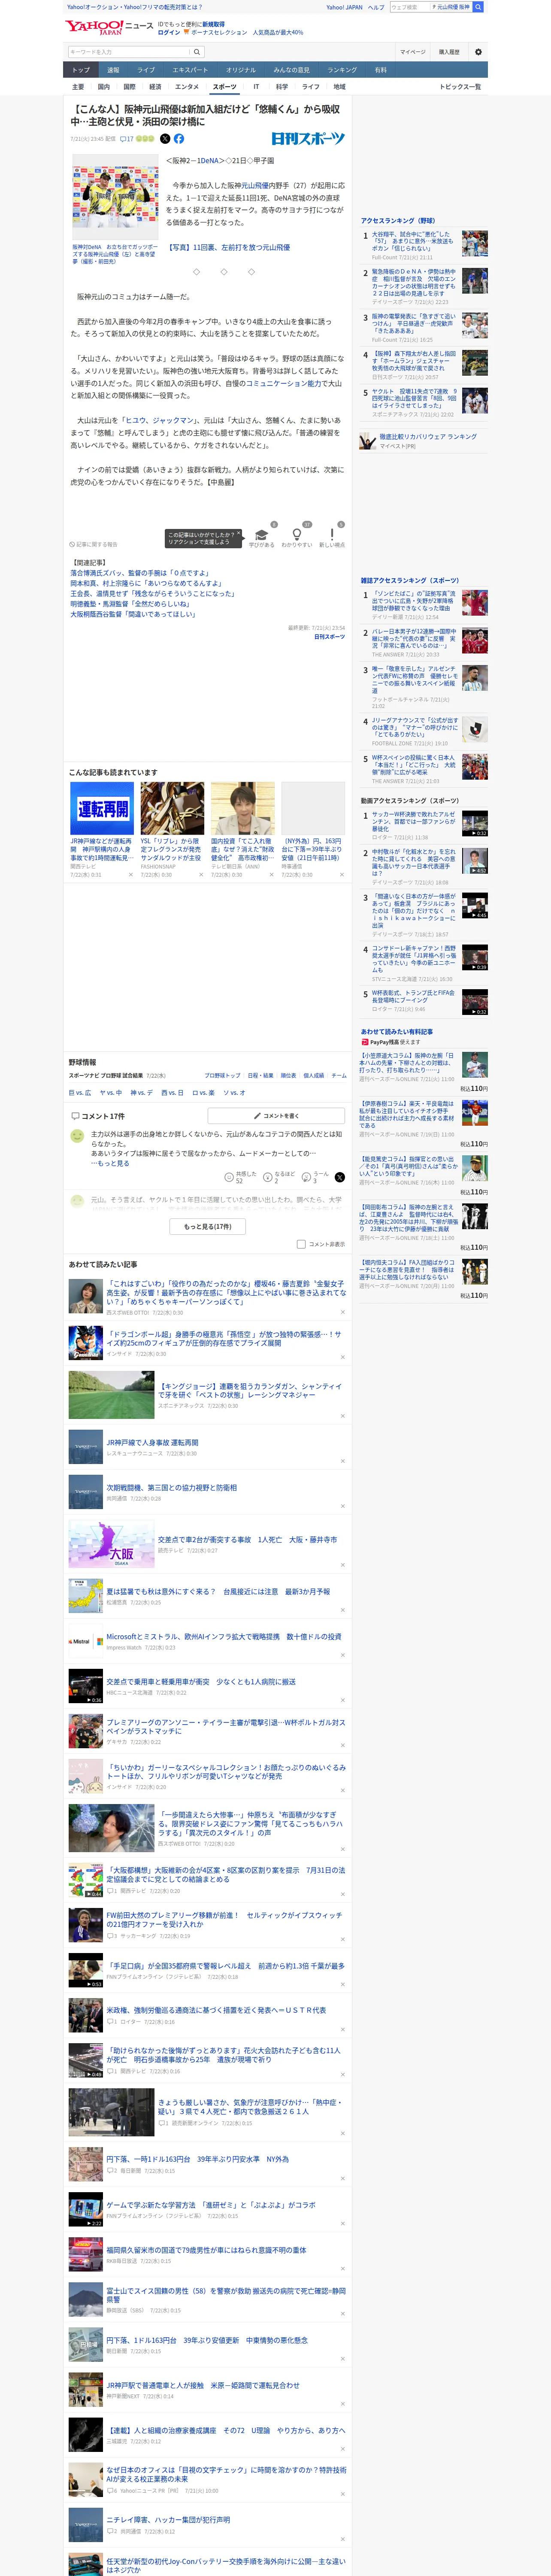Select the 国内 category
551x2576 pixels.
tap(103, 87)
